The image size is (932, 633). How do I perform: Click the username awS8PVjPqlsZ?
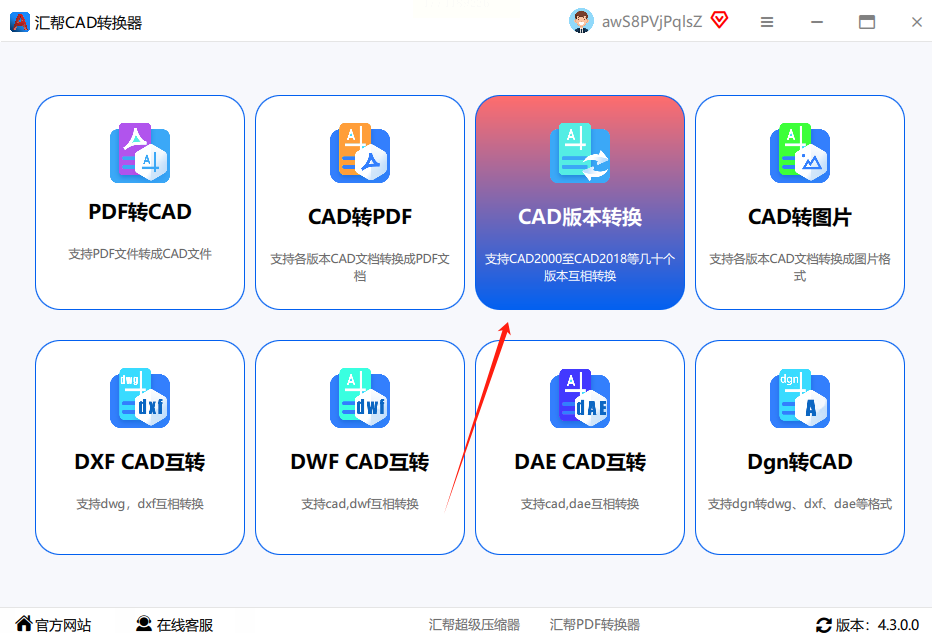click(x=651, y=22)
